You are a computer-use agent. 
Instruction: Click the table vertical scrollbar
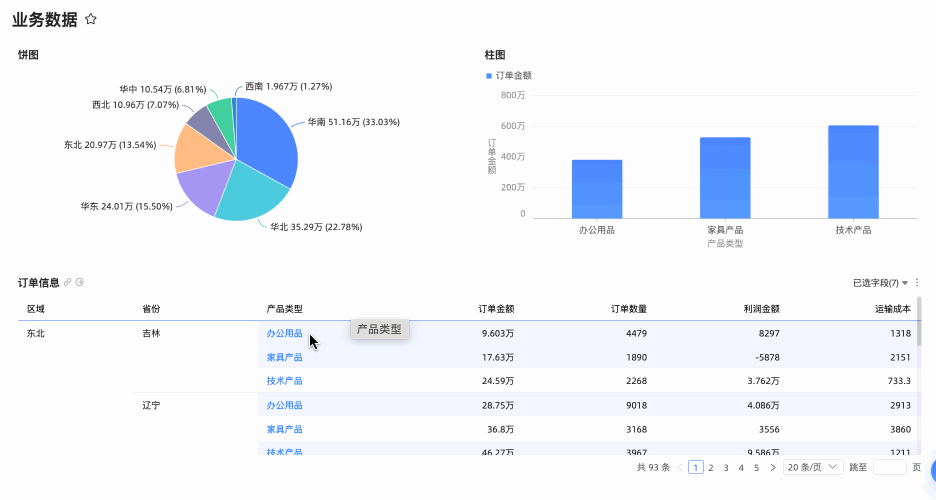[x=919, y=321]
